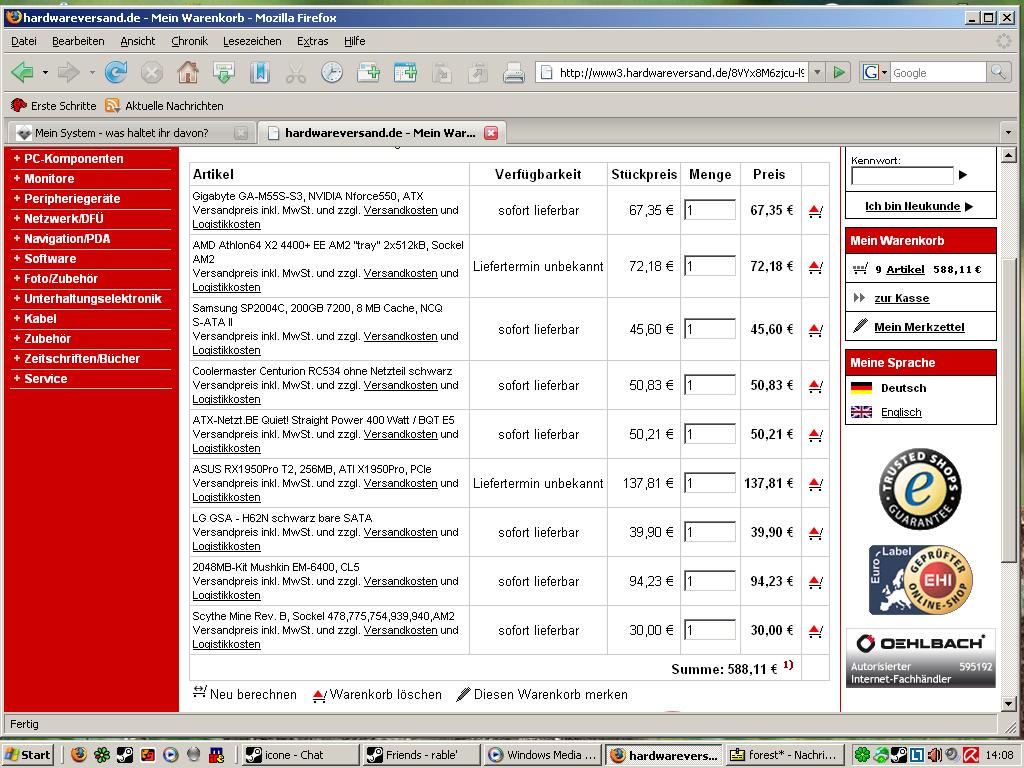Open the Back button history dropdown
1024x768 pixels.
(45, 72)
